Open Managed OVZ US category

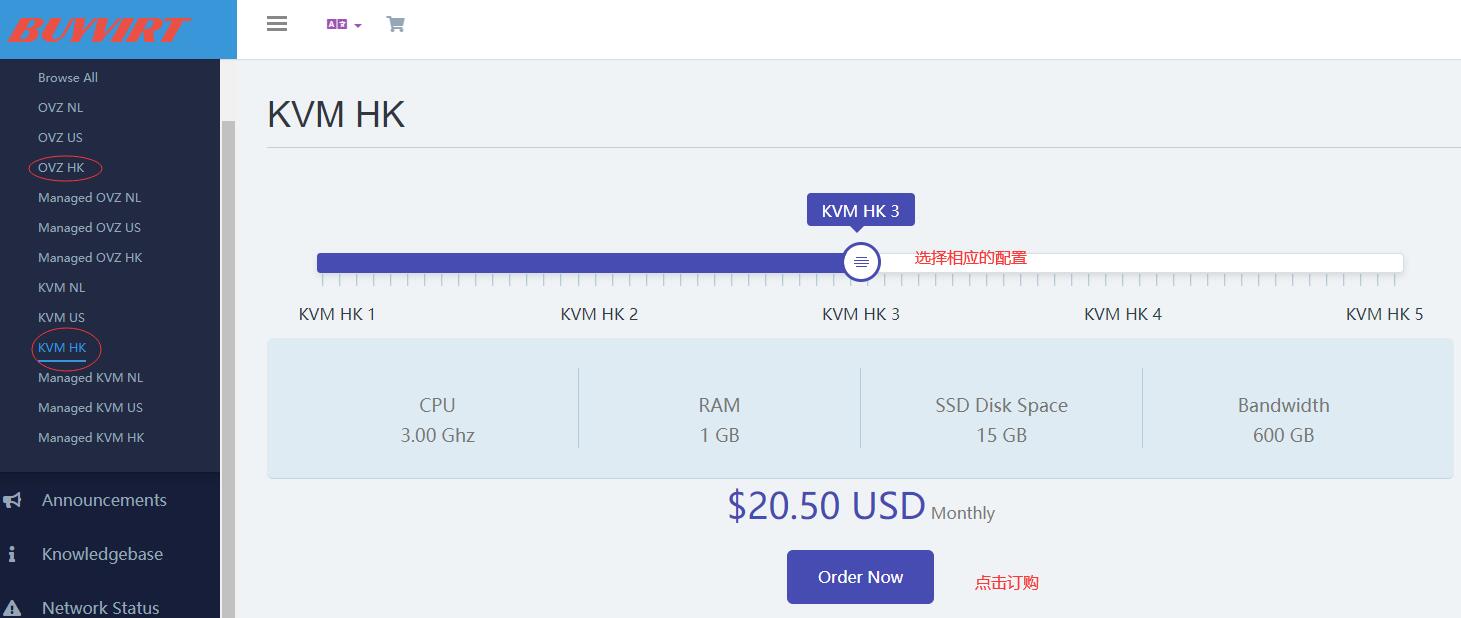(89, 227)
